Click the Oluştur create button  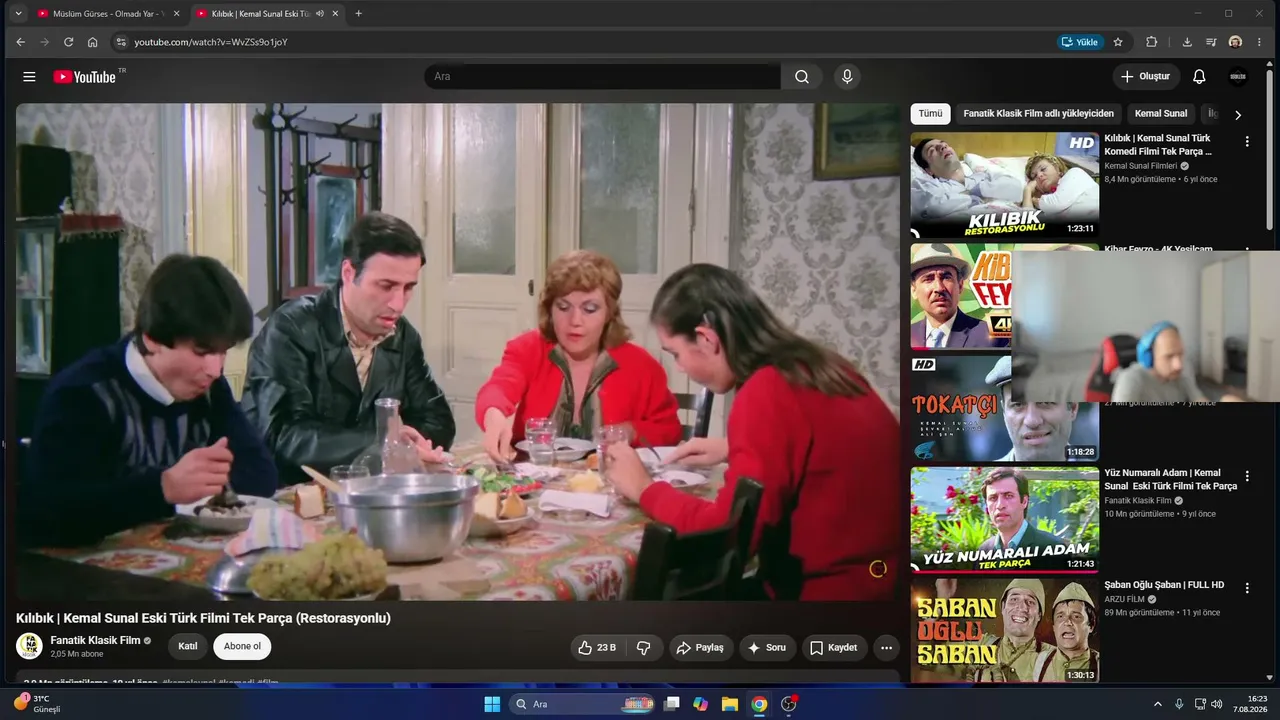coord(1146,77)
